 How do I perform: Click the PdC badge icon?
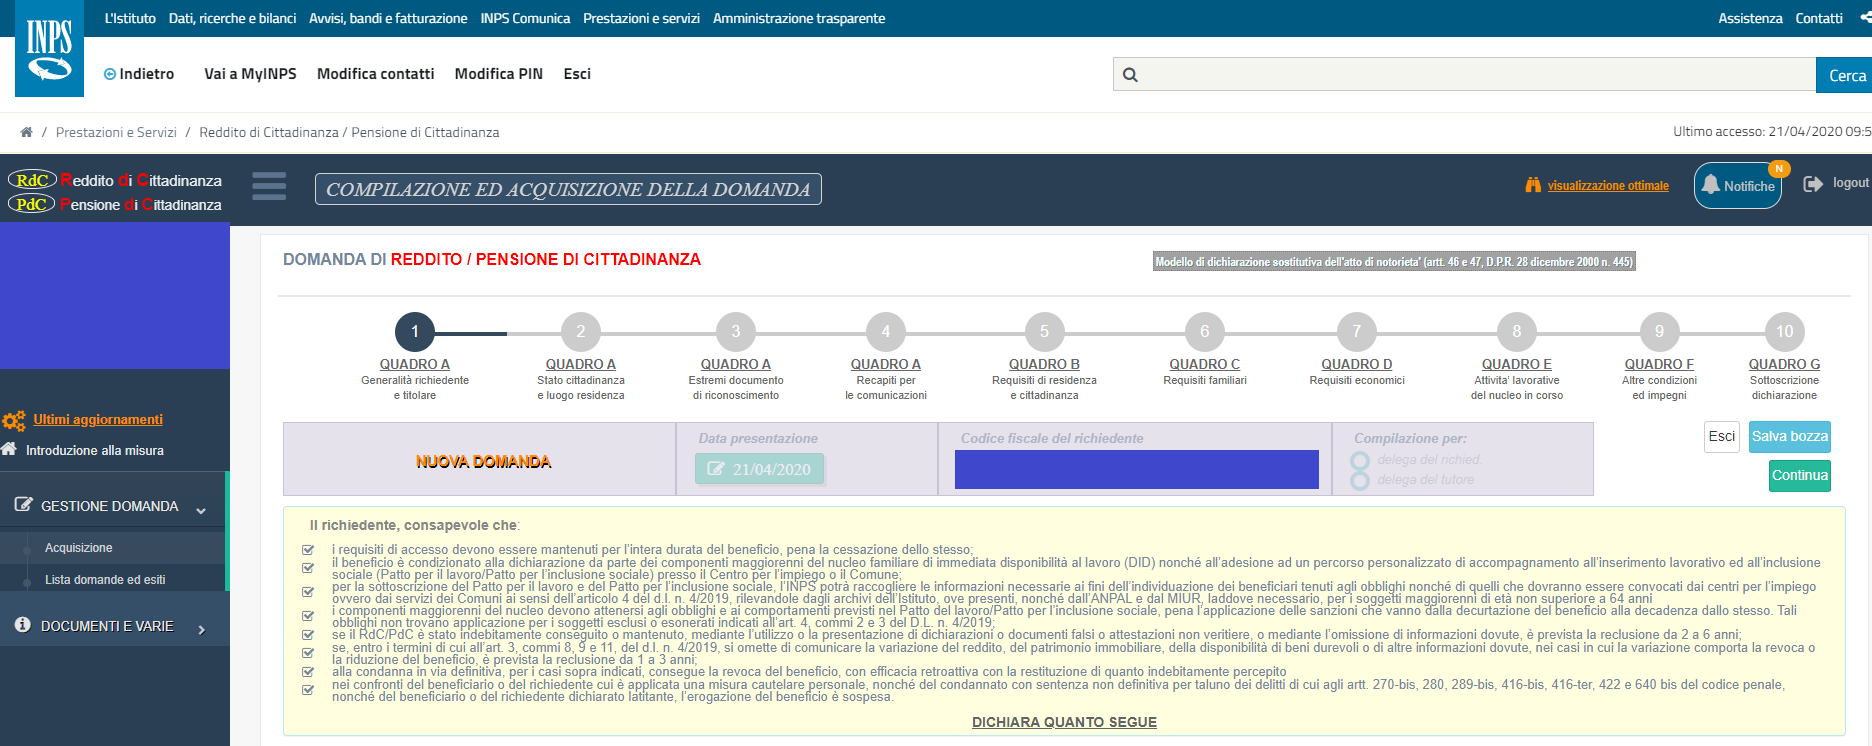(x=31, y=204)
